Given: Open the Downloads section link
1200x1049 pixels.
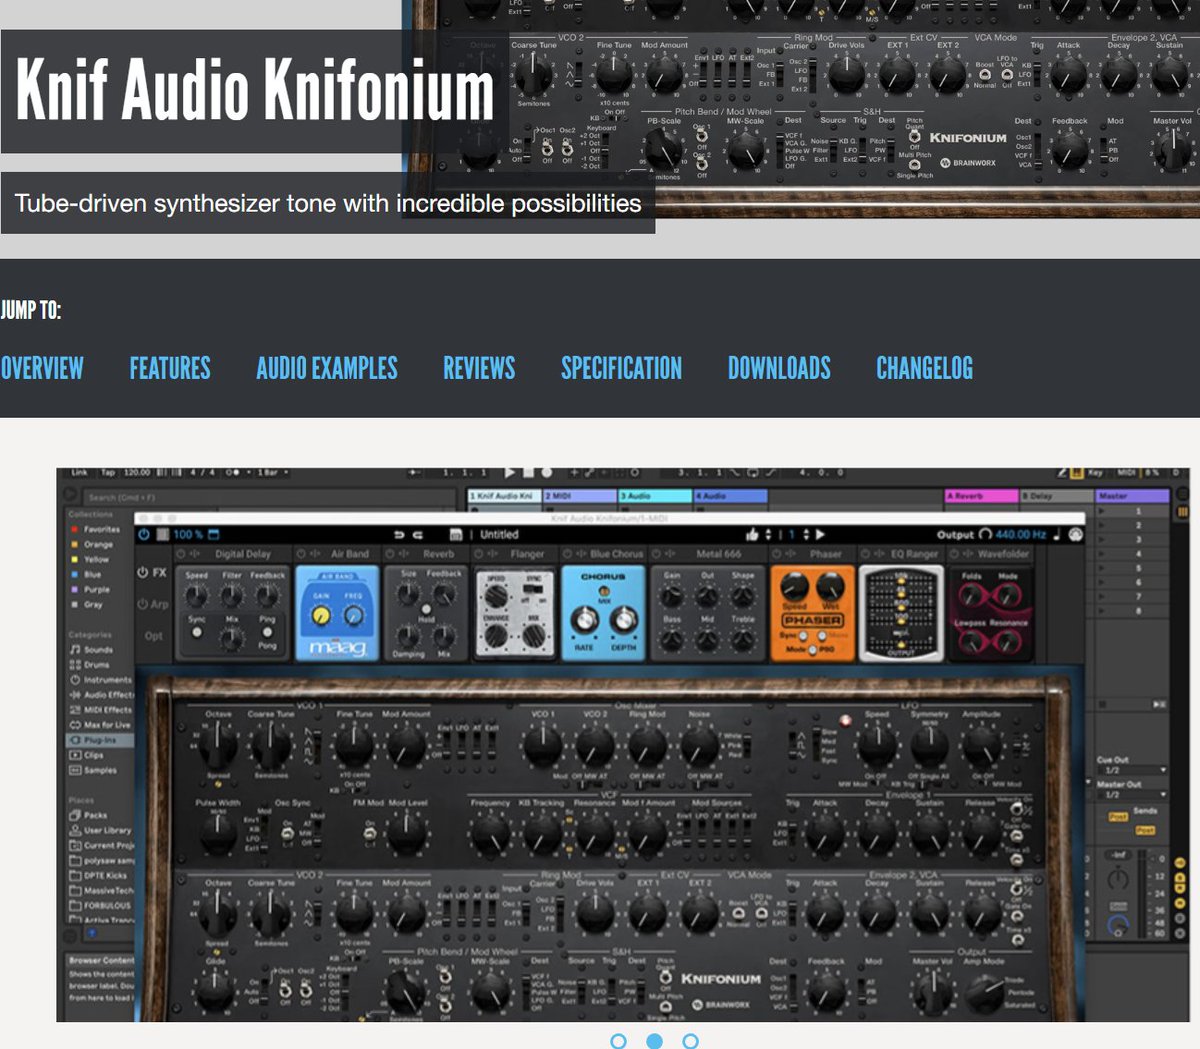Looking at the screenshot, I should (x=779, y=368).
